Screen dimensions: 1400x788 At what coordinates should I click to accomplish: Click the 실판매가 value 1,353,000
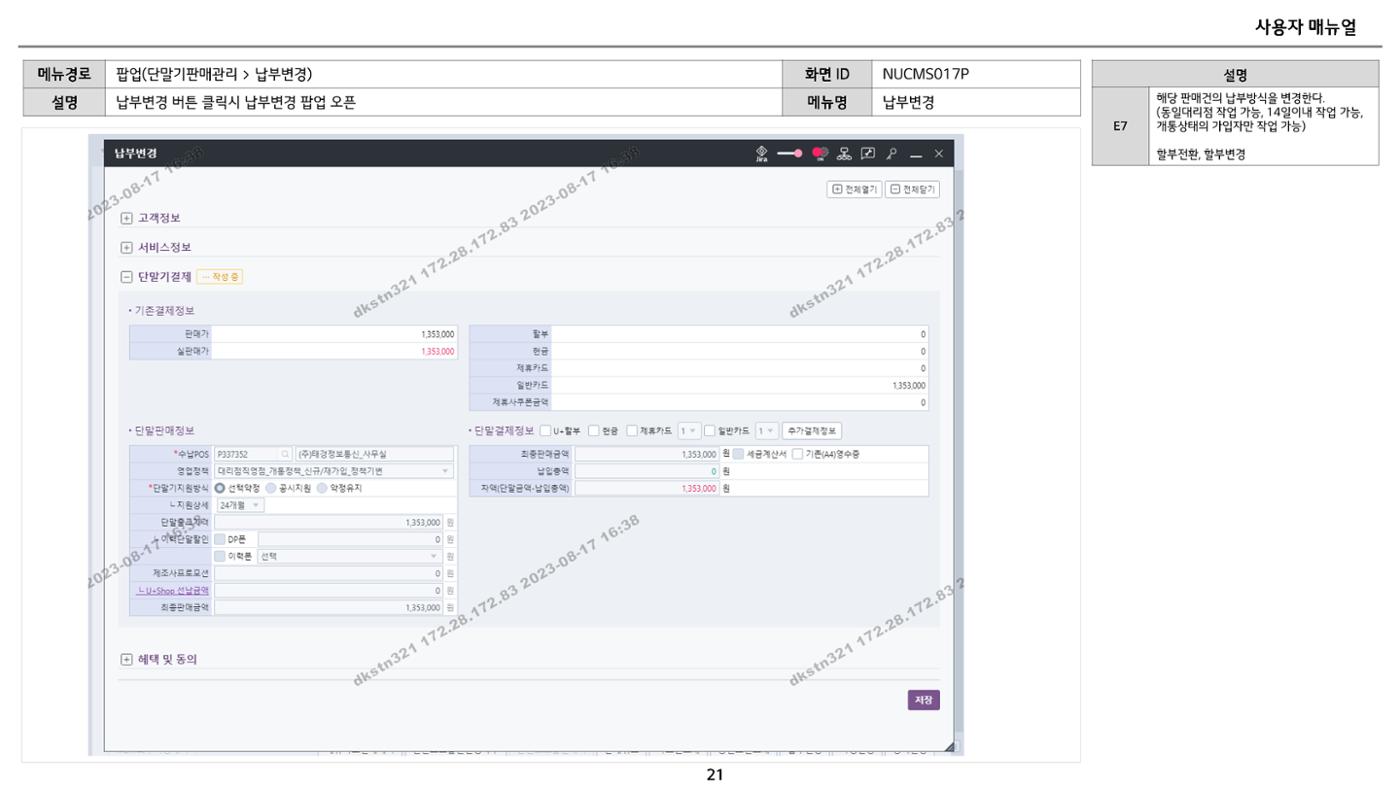tap(440, 351)
